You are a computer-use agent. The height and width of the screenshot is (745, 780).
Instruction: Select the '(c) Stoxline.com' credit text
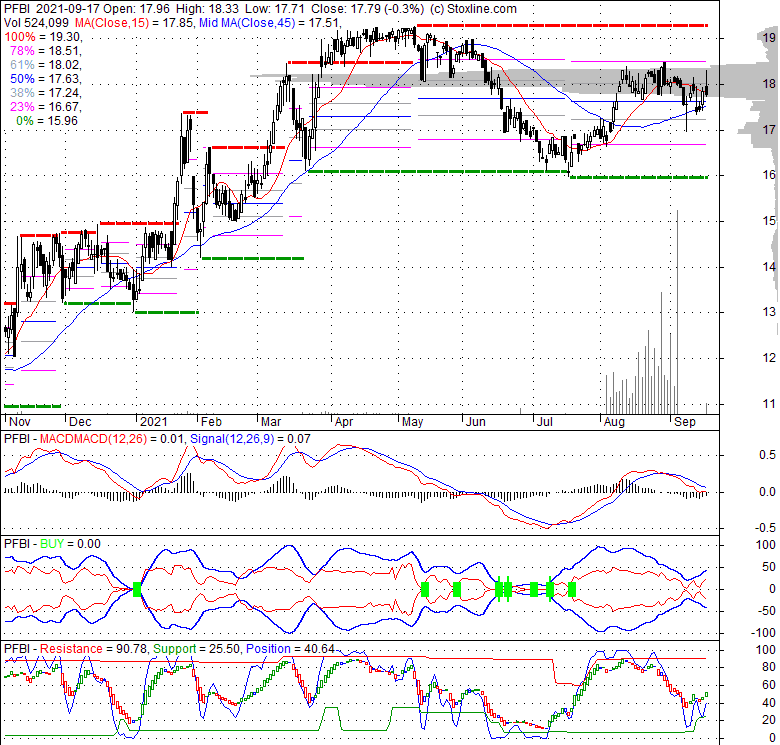tap(473, 9)
